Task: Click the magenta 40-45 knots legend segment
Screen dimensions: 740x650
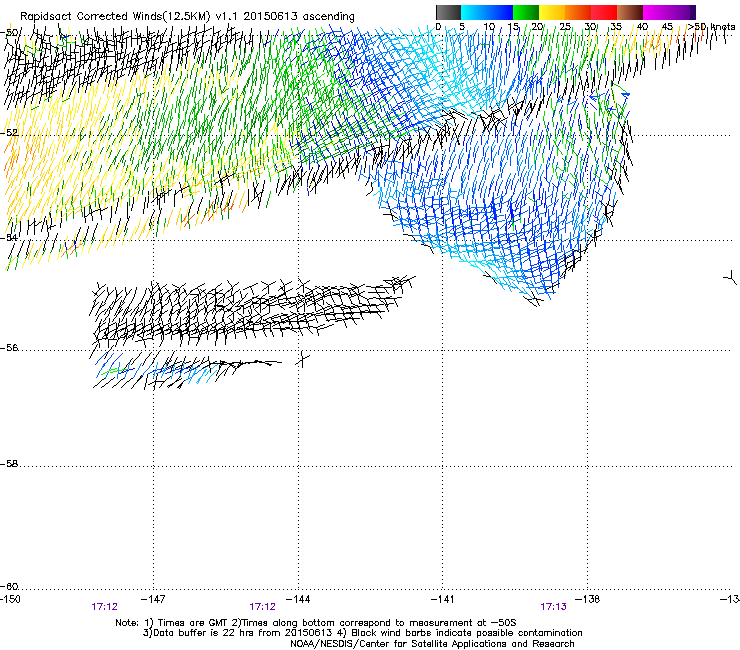Action: pos(656,12)
